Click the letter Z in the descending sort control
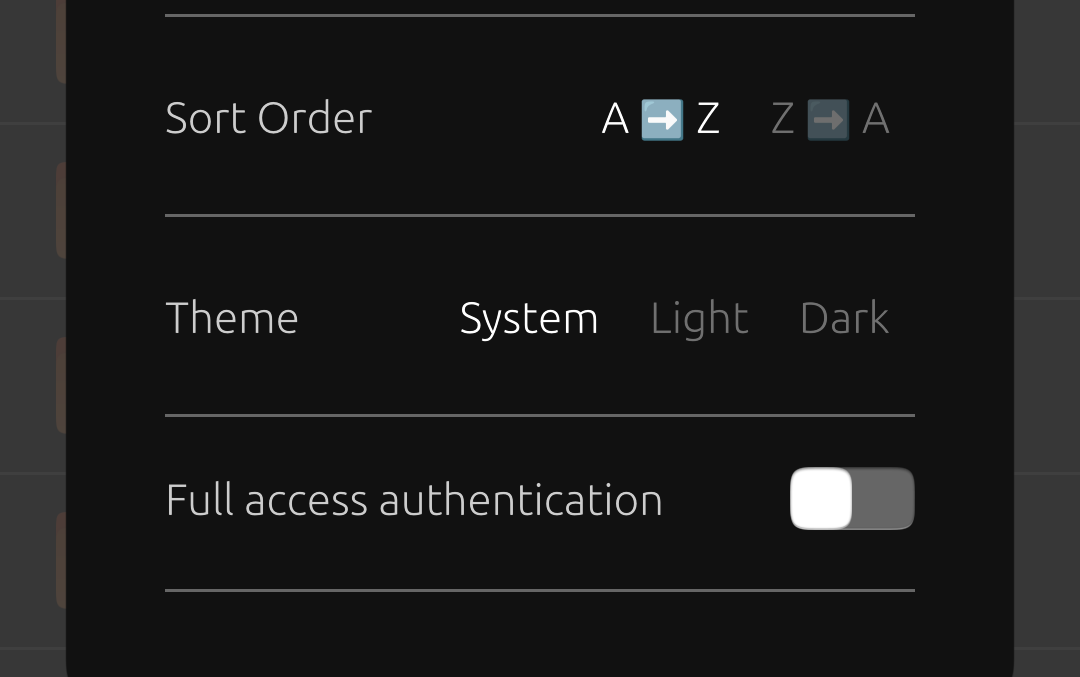This screenshot has height=677, width=1080. coord(781,118)
